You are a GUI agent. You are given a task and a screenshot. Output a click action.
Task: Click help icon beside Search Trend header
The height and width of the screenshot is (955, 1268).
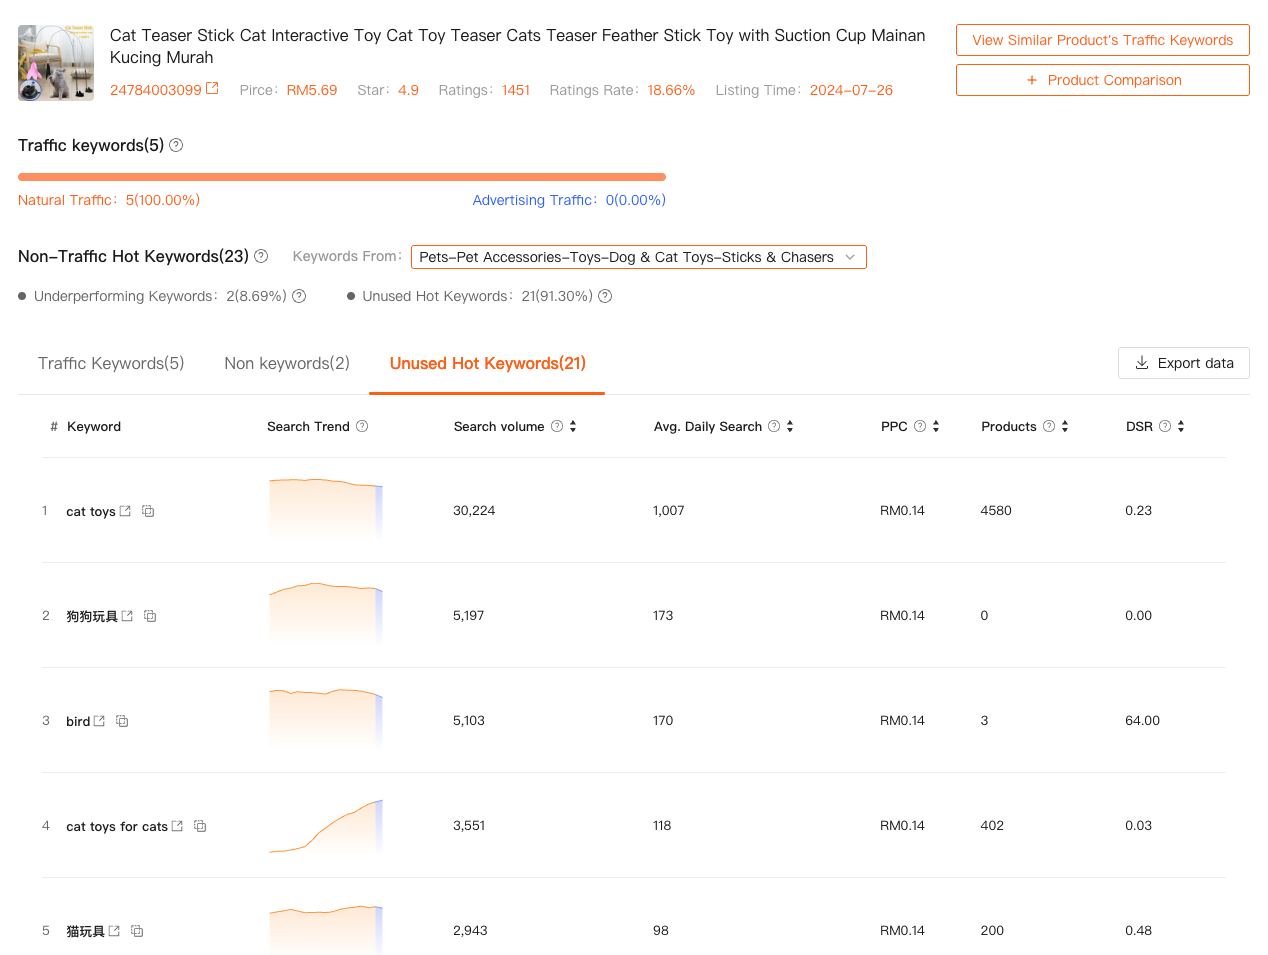(362, 426)
